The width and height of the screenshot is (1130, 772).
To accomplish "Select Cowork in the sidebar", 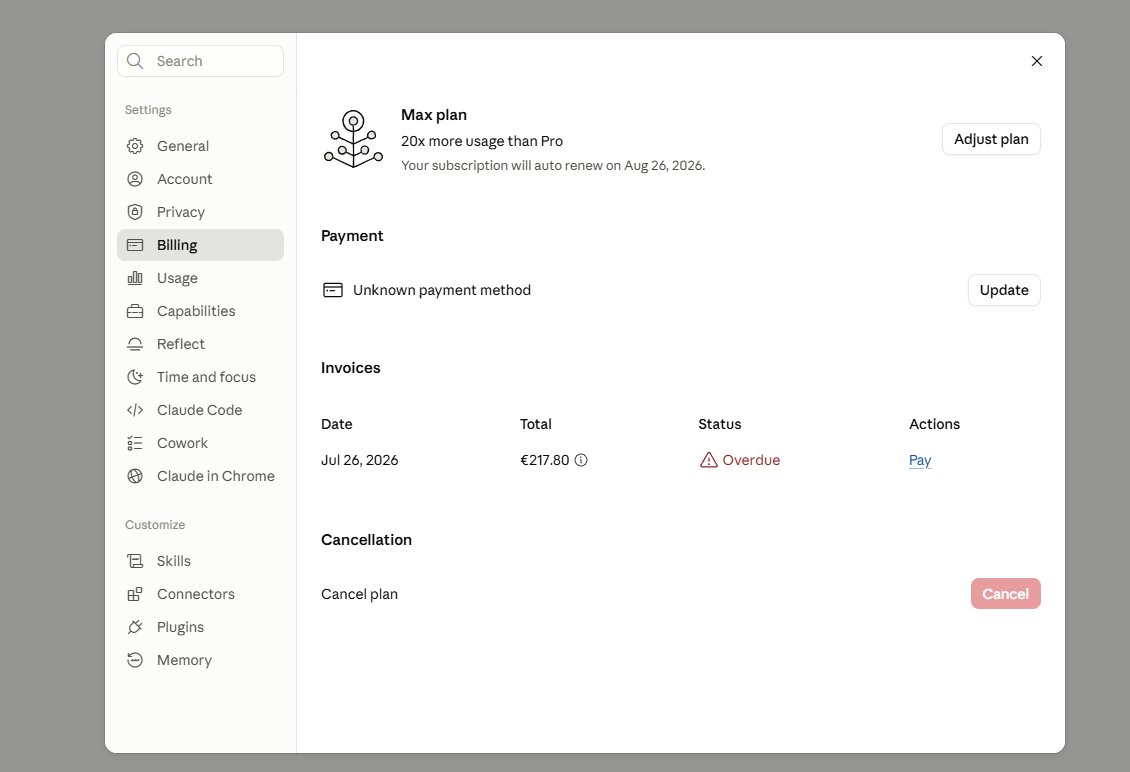I will (200, 443).
